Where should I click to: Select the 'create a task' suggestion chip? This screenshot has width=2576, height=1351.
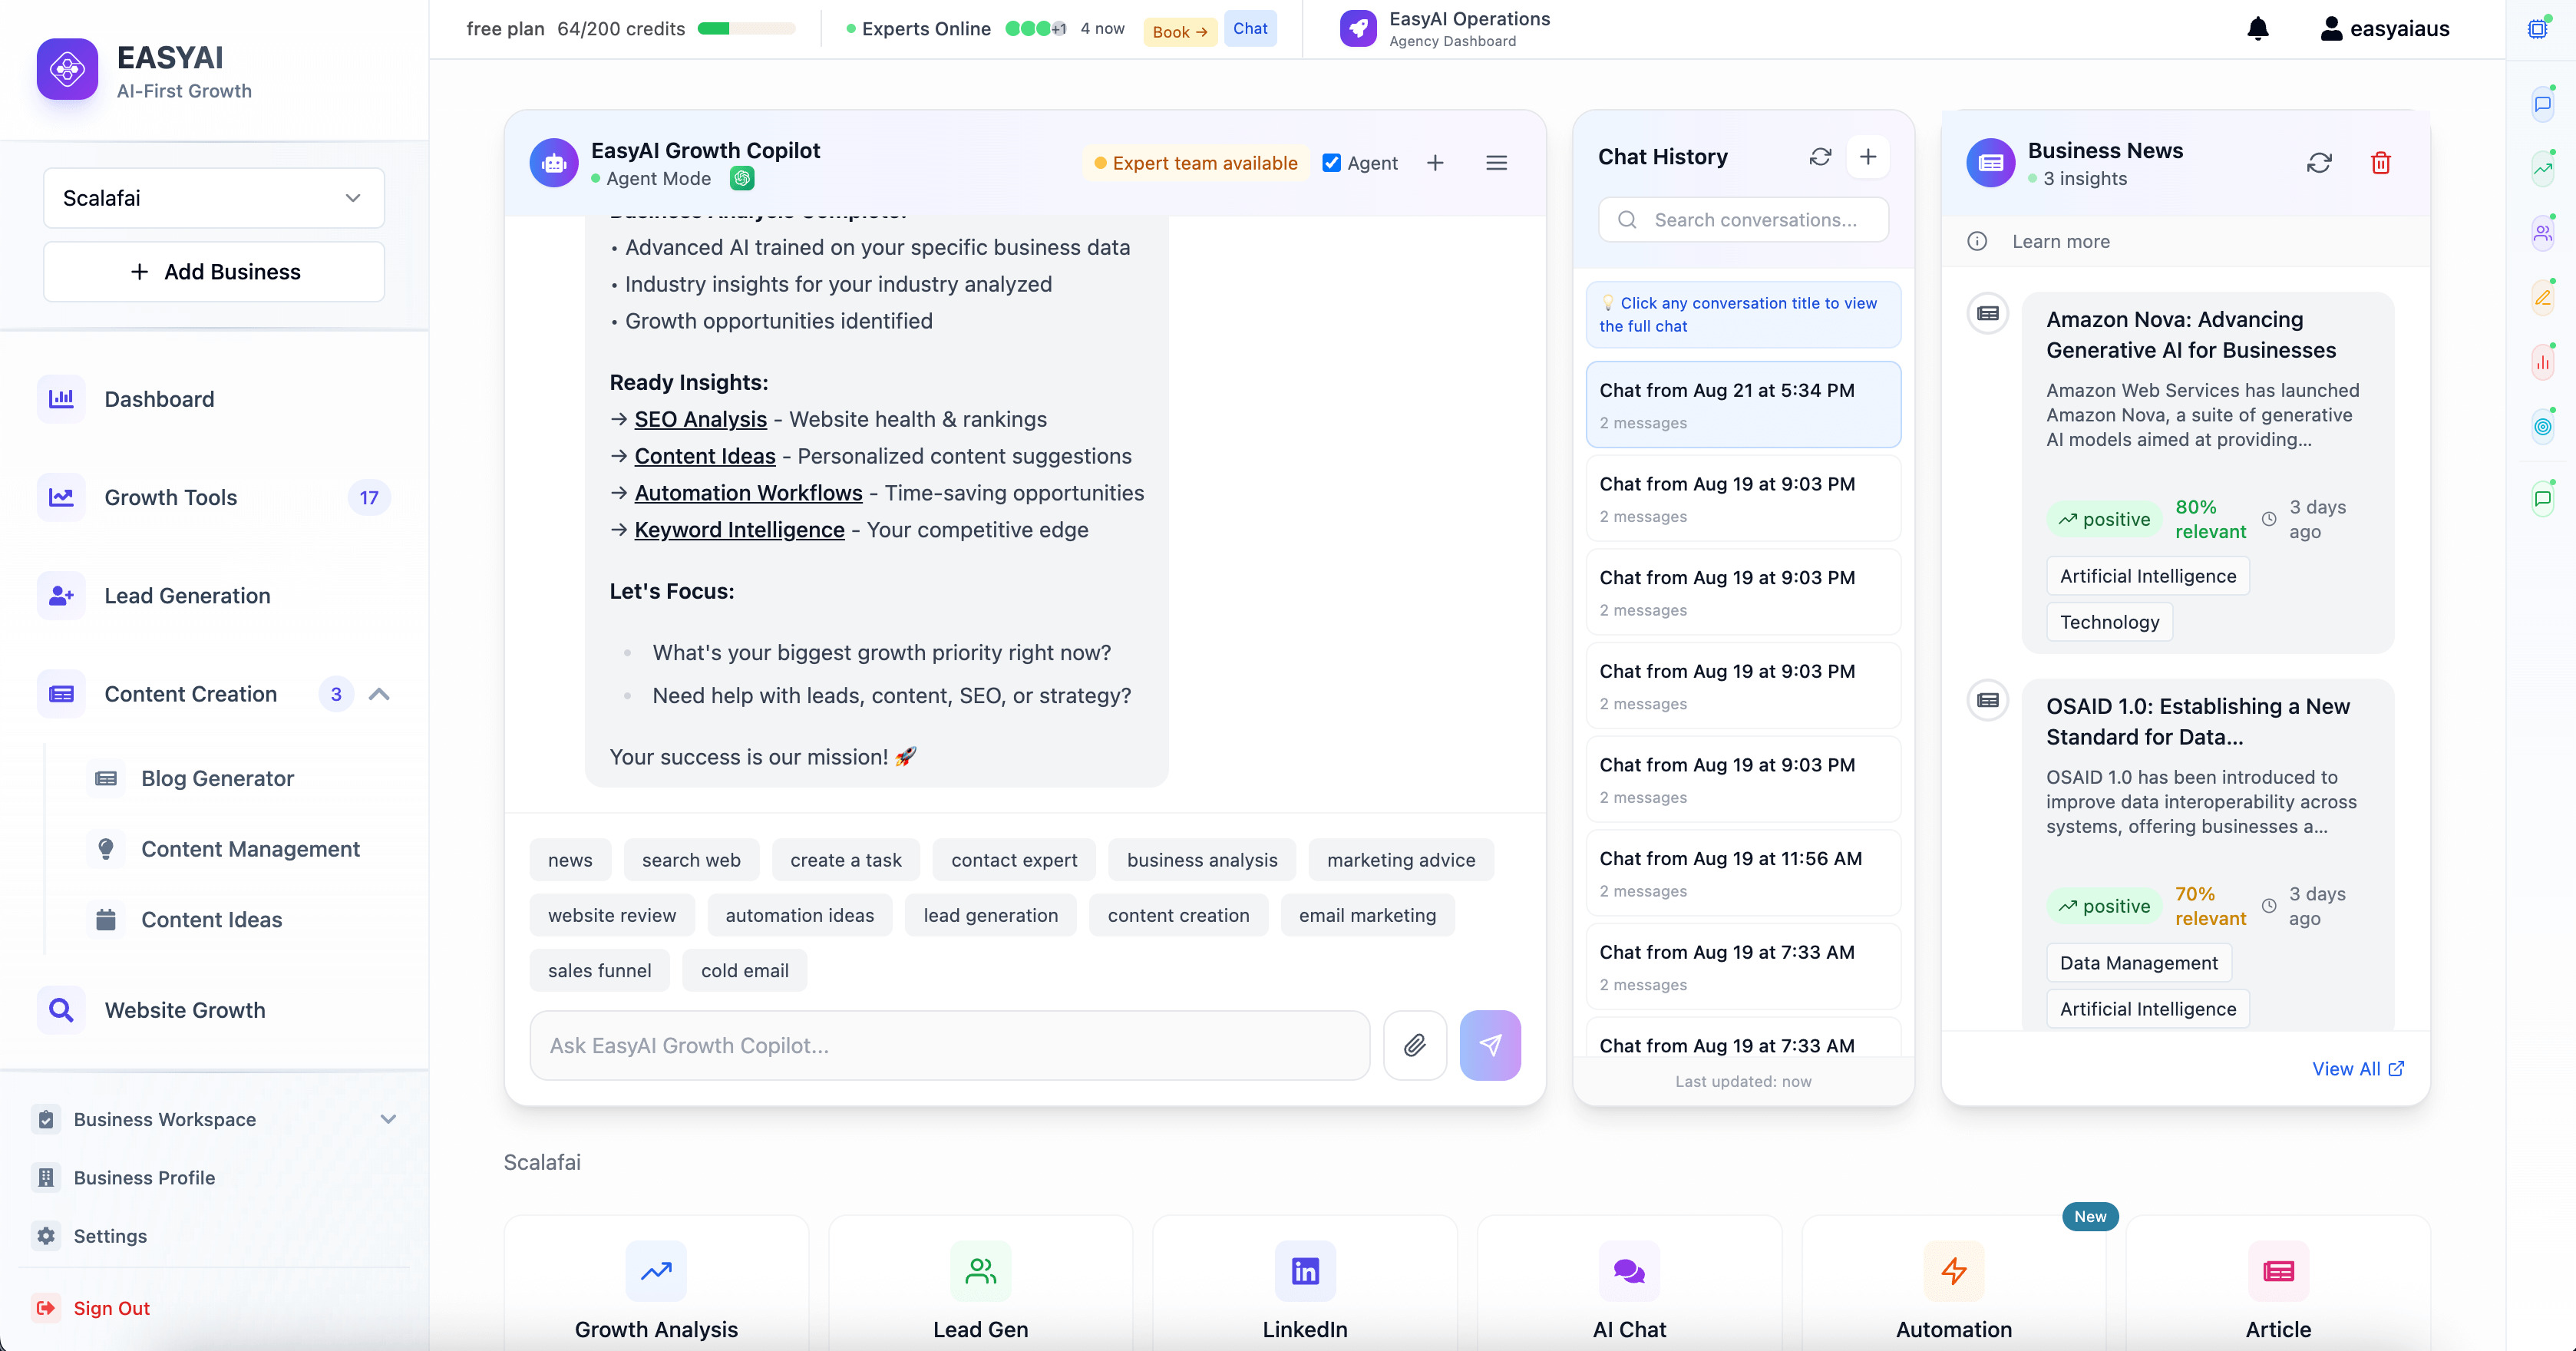click(x=845, y=860)
